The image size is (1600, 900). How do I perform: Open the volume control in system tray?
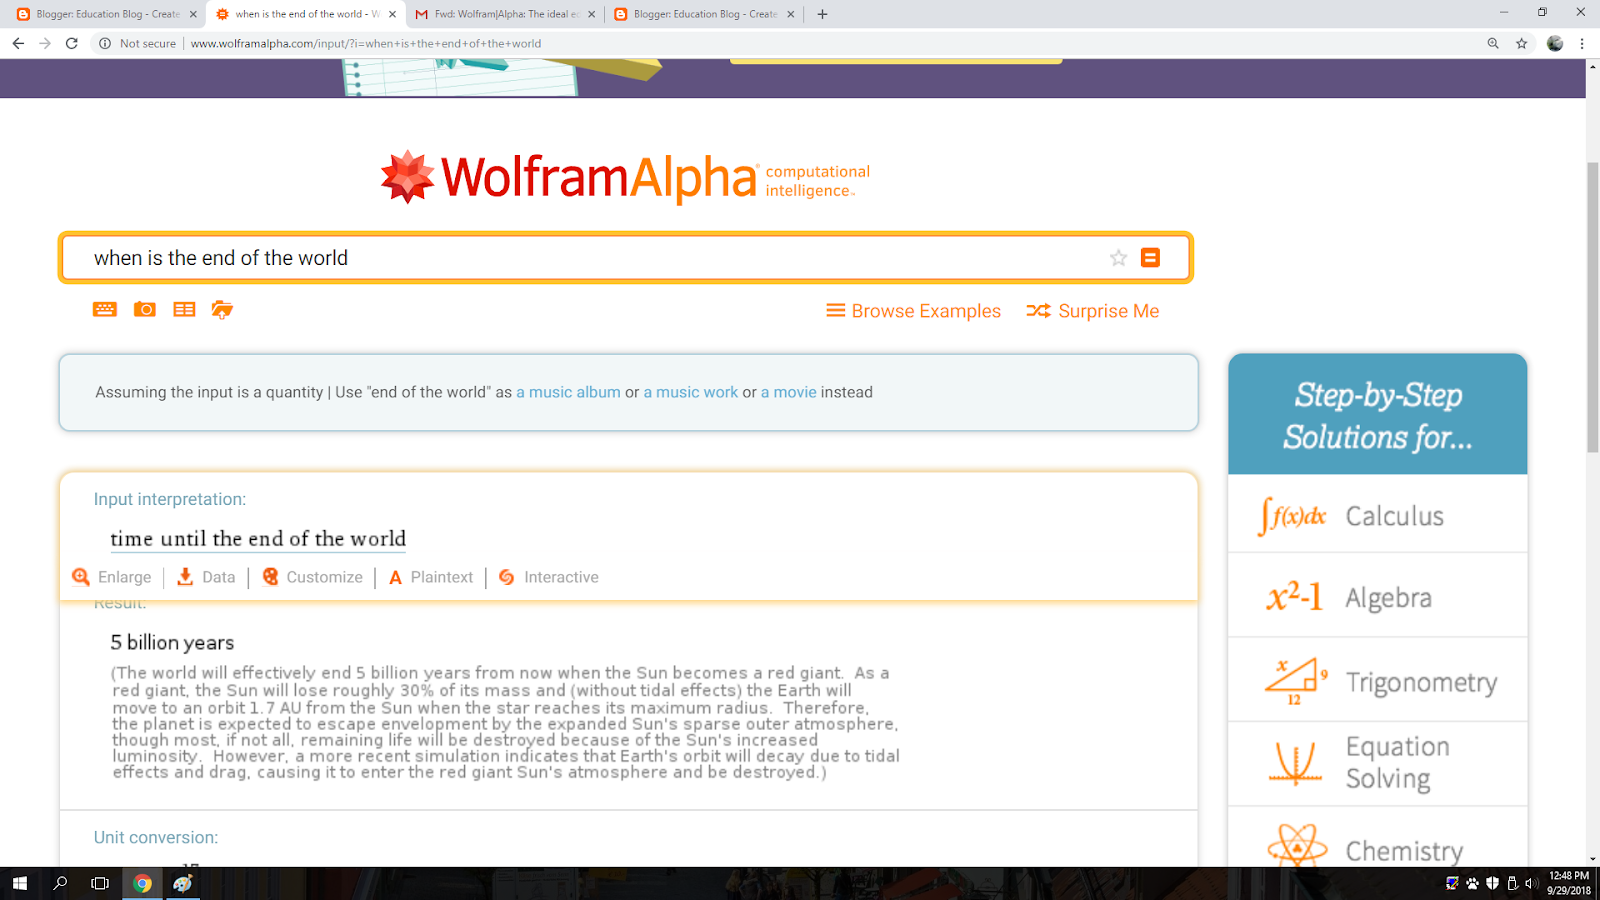(x=1530, y=883)
